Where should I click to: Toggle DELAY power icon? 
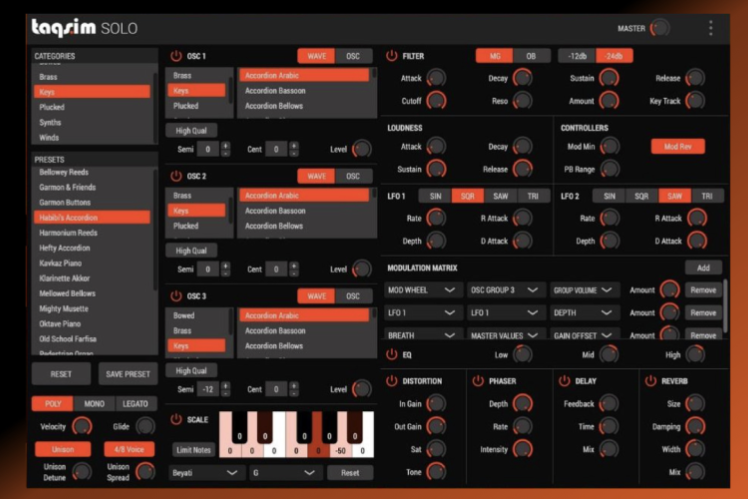click(x=564, y=381)
